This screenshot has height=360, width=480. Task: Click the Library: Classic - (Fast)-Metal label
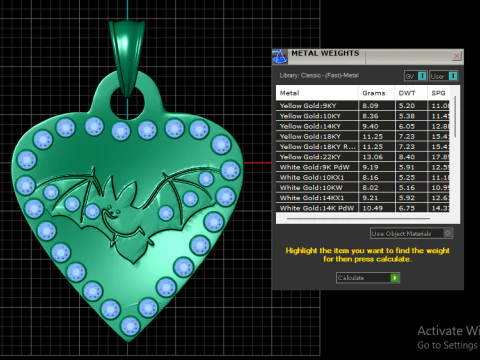319,76
